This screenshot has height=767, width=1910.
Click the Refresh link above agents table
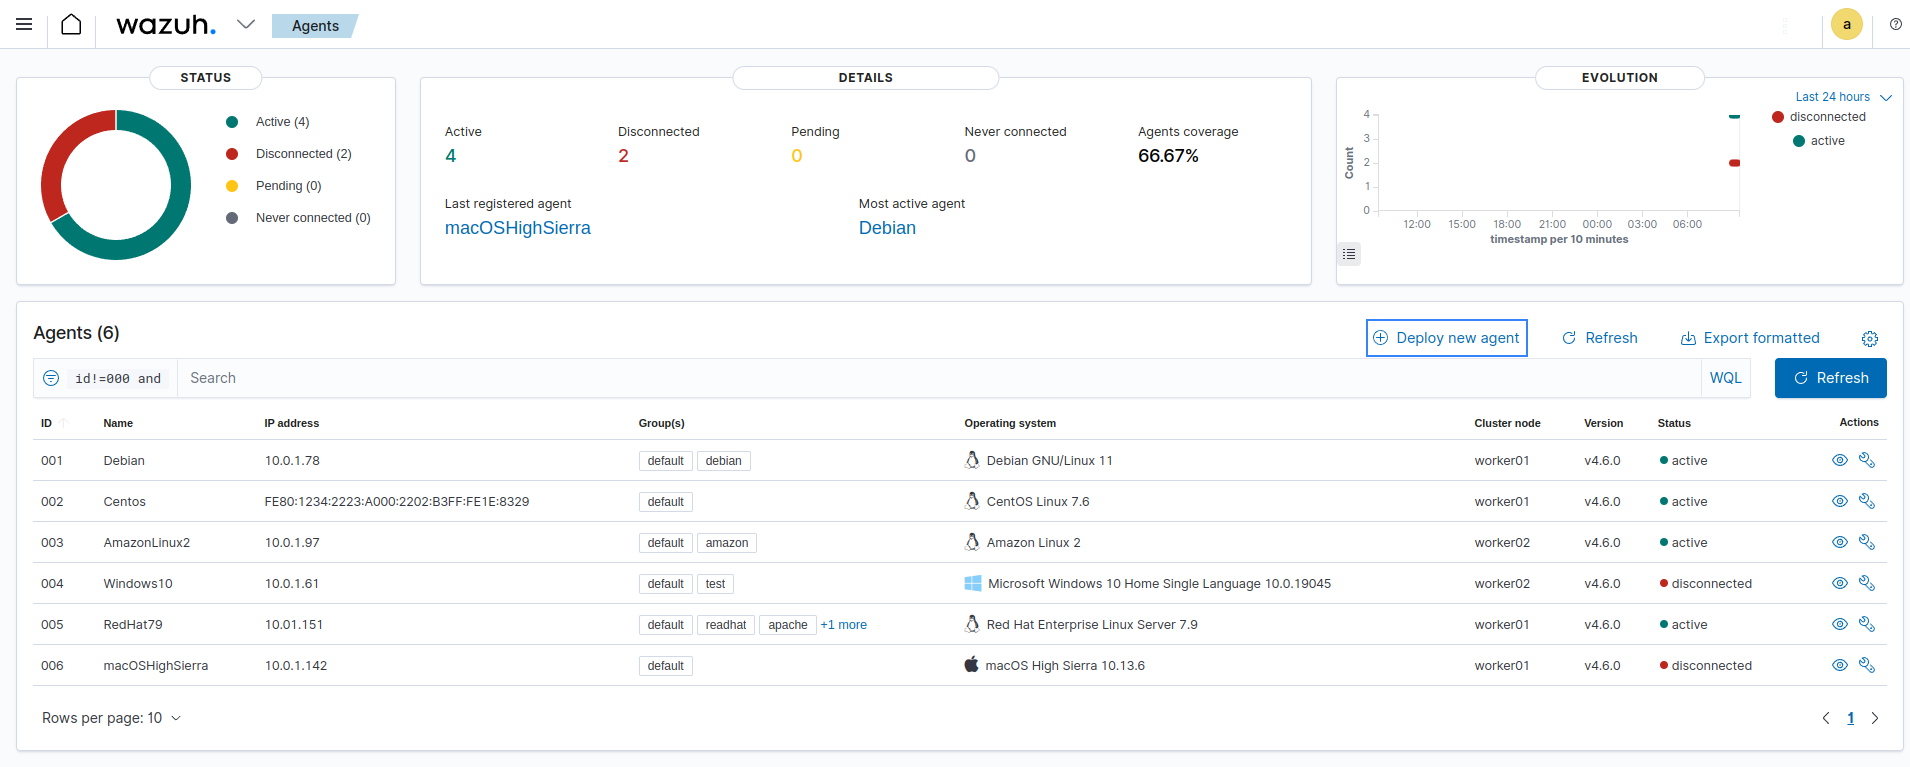[x=1600, y=338]
